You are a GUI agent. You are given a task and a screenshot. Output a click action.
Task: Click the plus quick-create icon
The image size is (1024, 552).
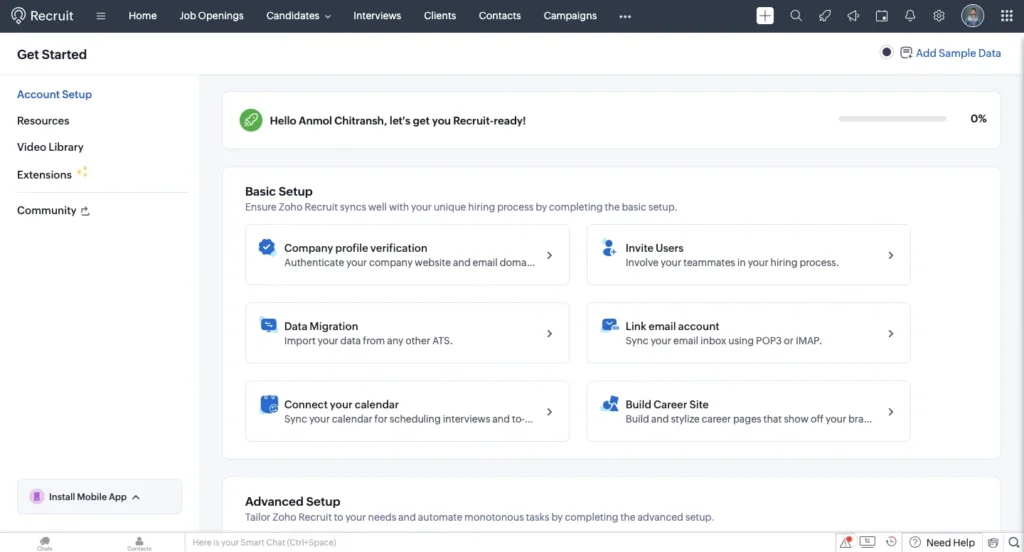tap(765, 16)
